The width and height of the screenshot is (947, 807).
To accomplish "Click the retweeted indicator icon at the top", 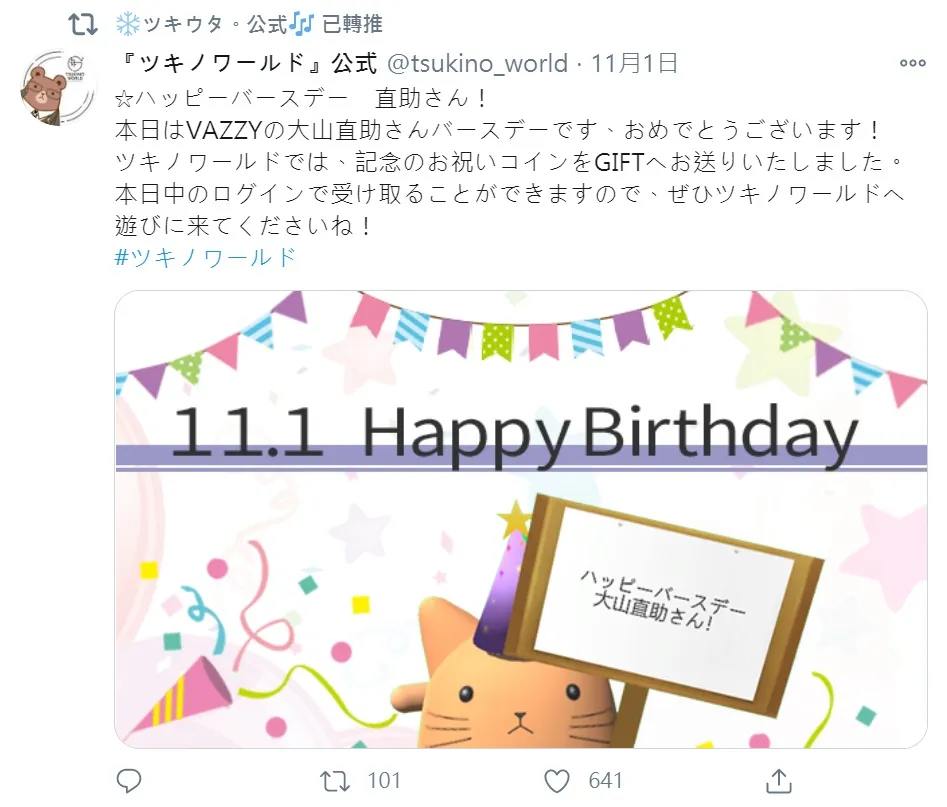I will 83,24.
